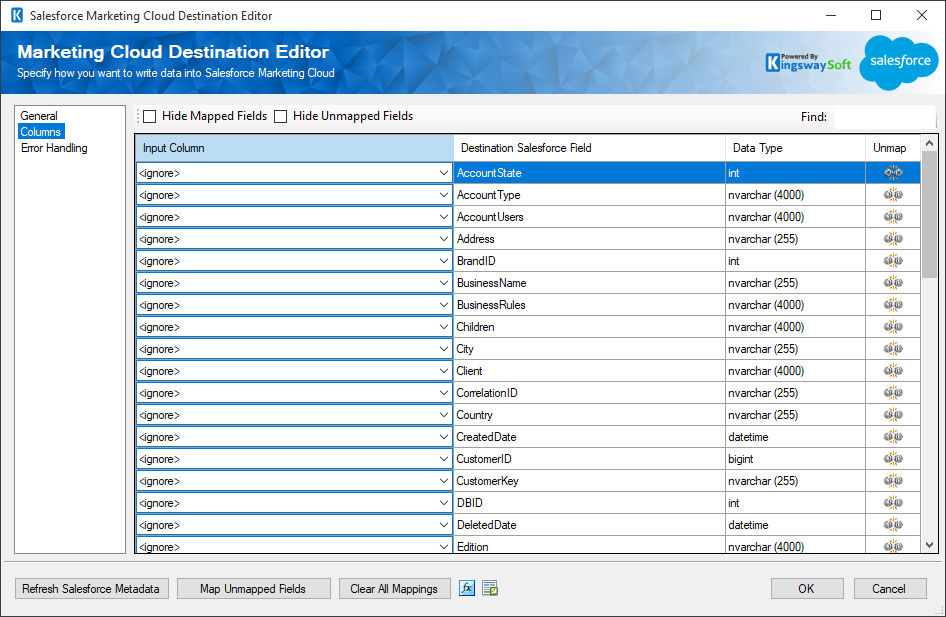Image resolution: width=946 pixels, height=617 pixels.
Task: Unmap the Country field
Action: 893,415
